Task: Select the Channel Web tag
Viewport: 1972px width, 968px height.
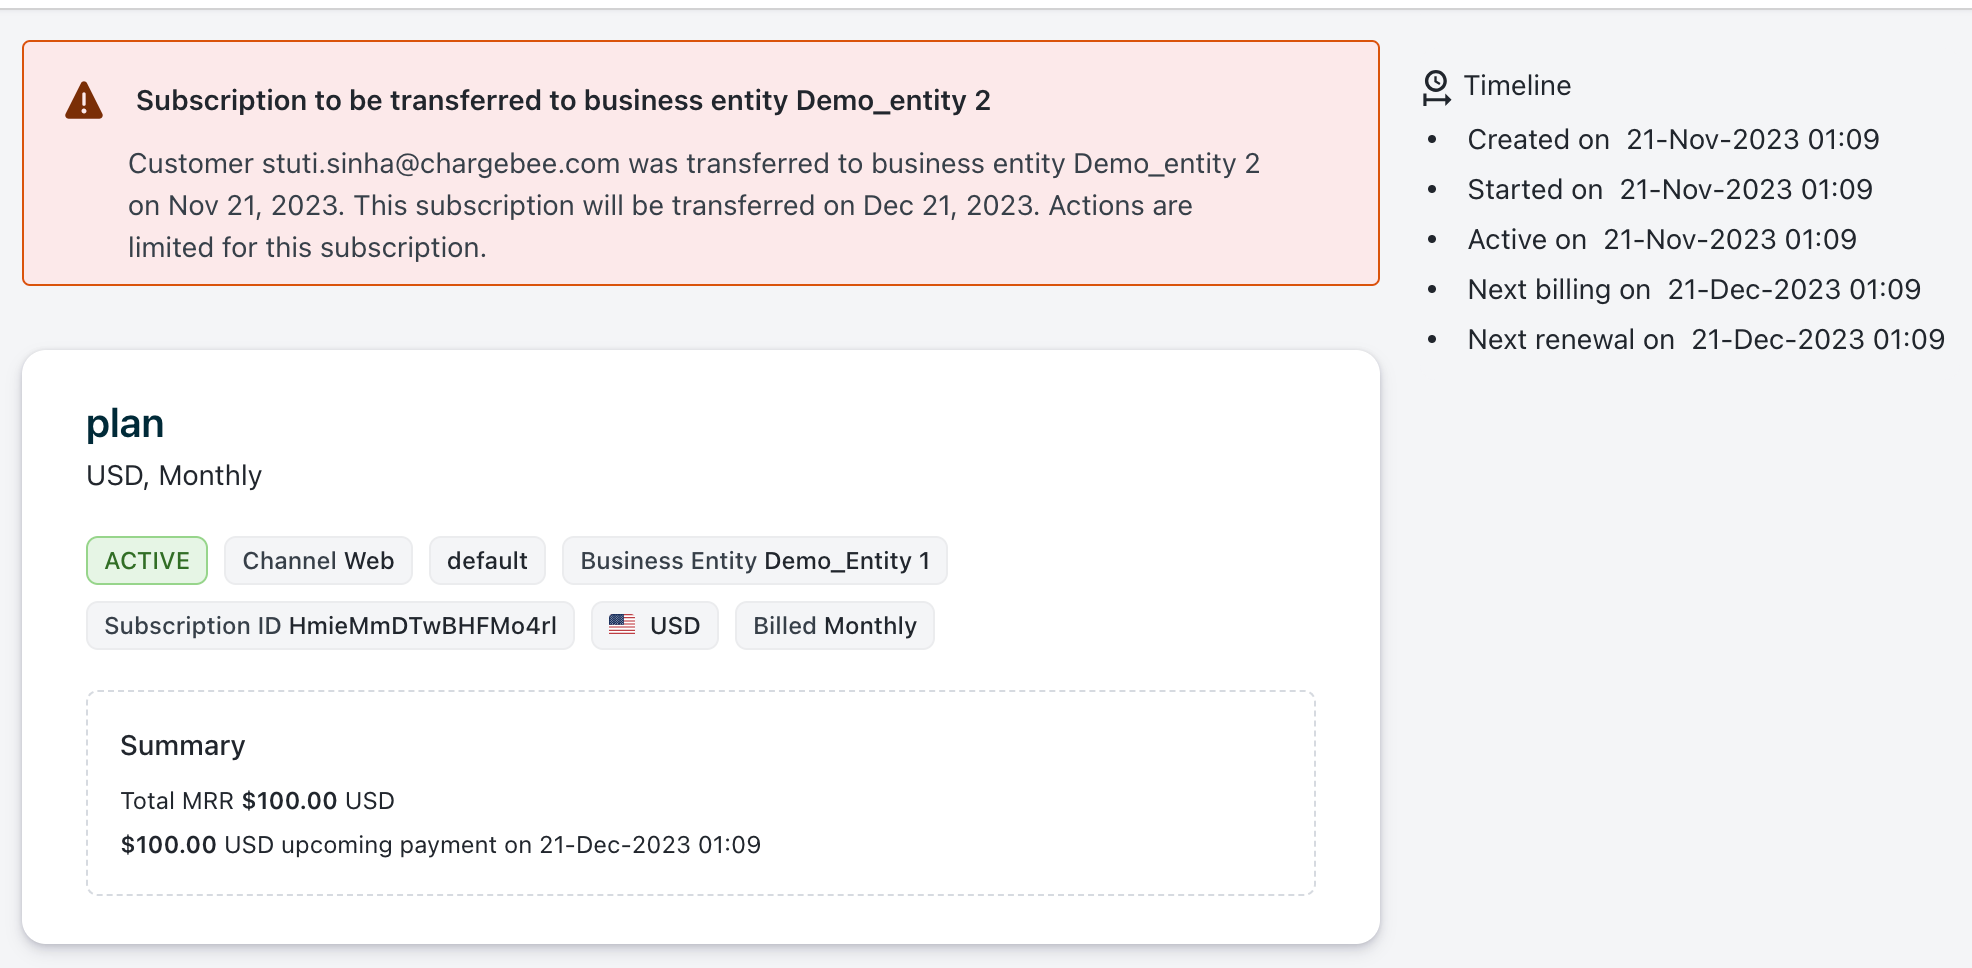Action: coord(318,561)
